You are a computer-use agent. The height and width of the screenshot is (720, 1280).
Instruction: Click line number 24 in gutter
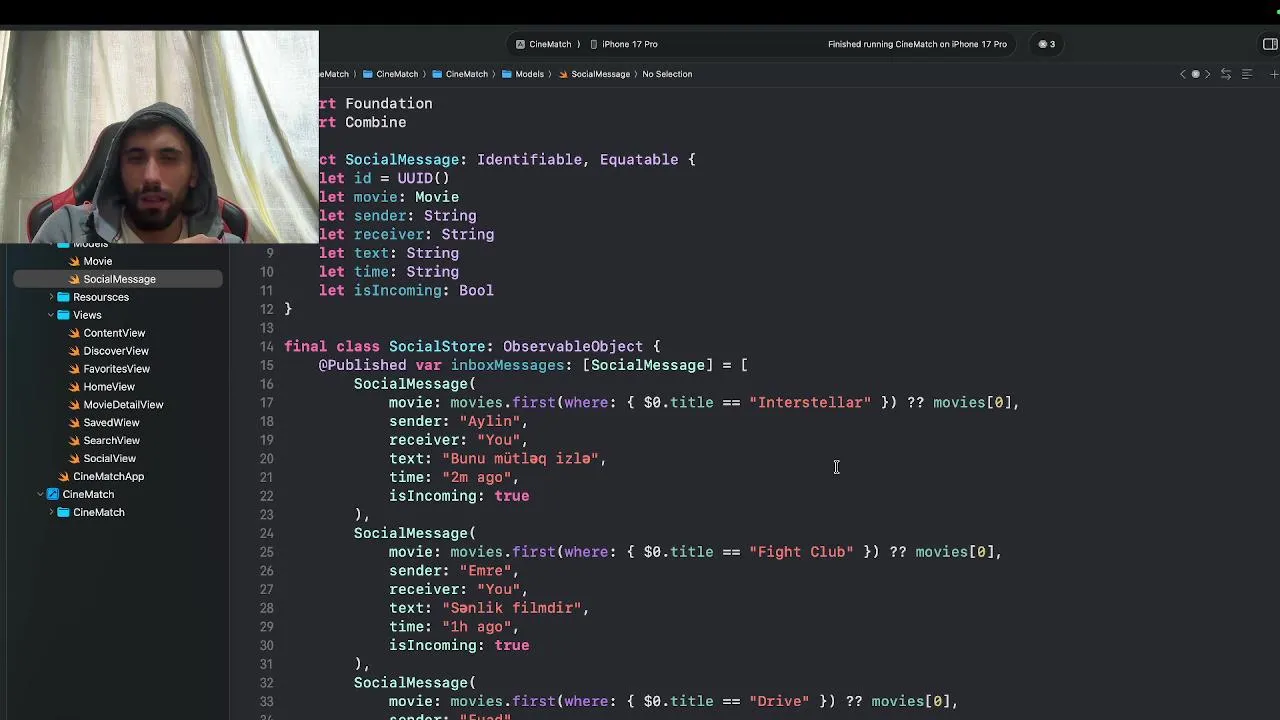[x=267, y=533]
